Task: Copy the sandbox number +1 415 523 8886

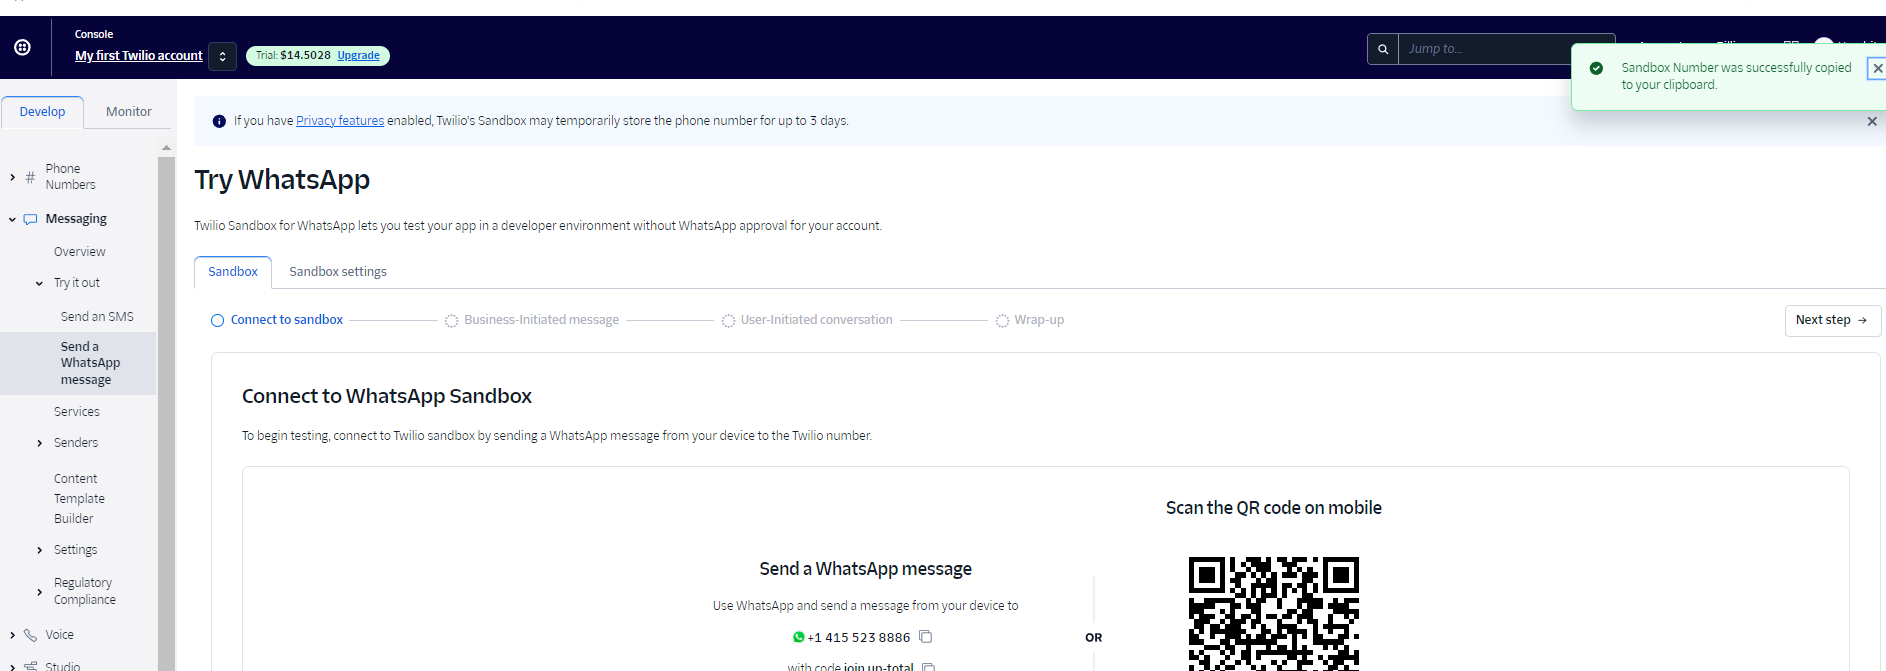Action: coord(926,637)
